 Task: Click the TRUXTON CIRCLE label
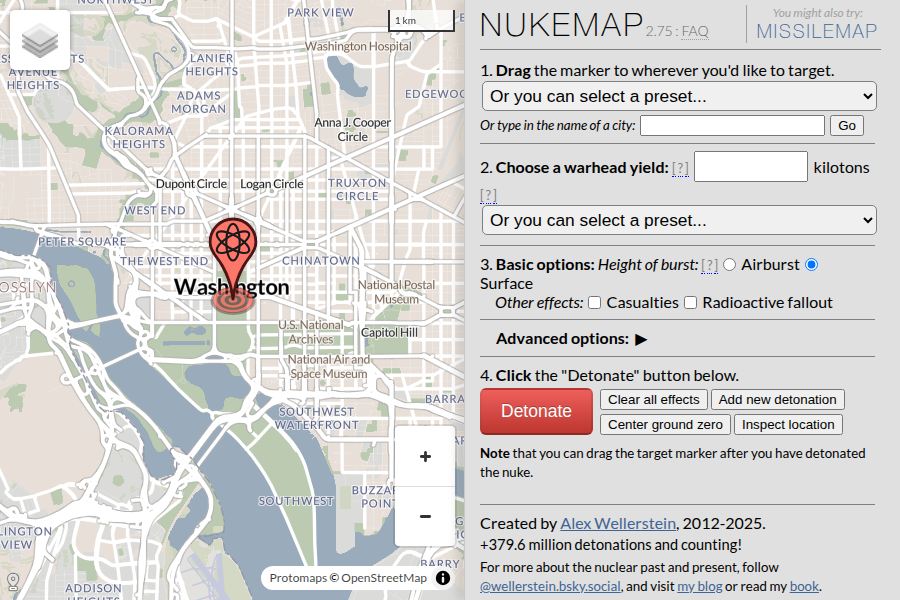coord(357,189)
